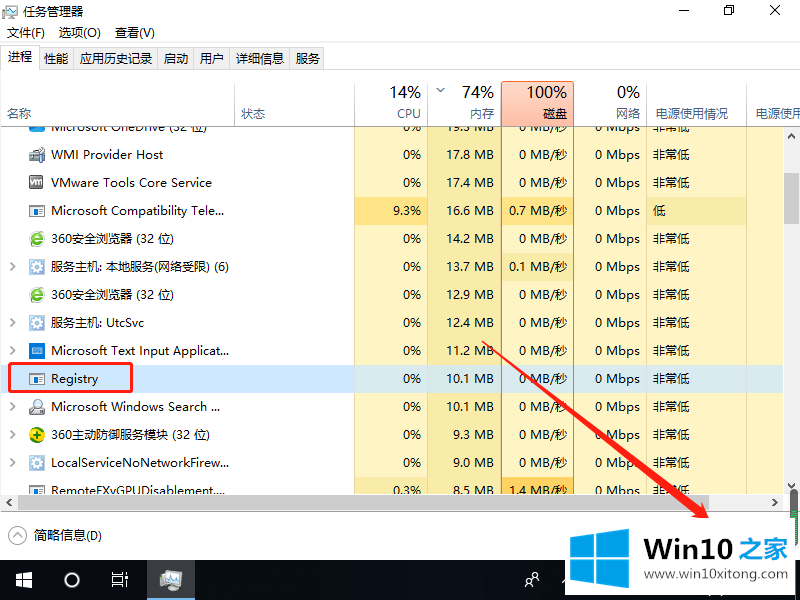Open the 查看(V) menu
This screenshot has height=600, width=800.
pos(135,33)
